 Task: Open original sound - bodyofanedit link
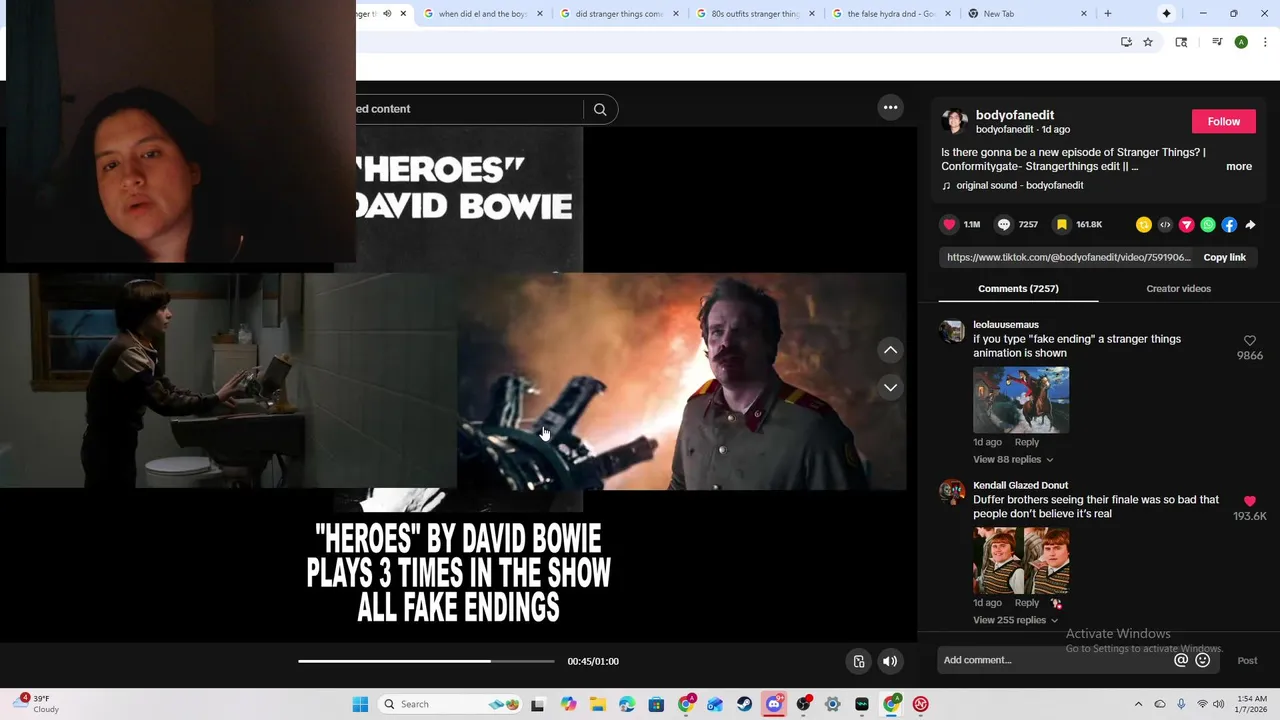click(1019, 185)
